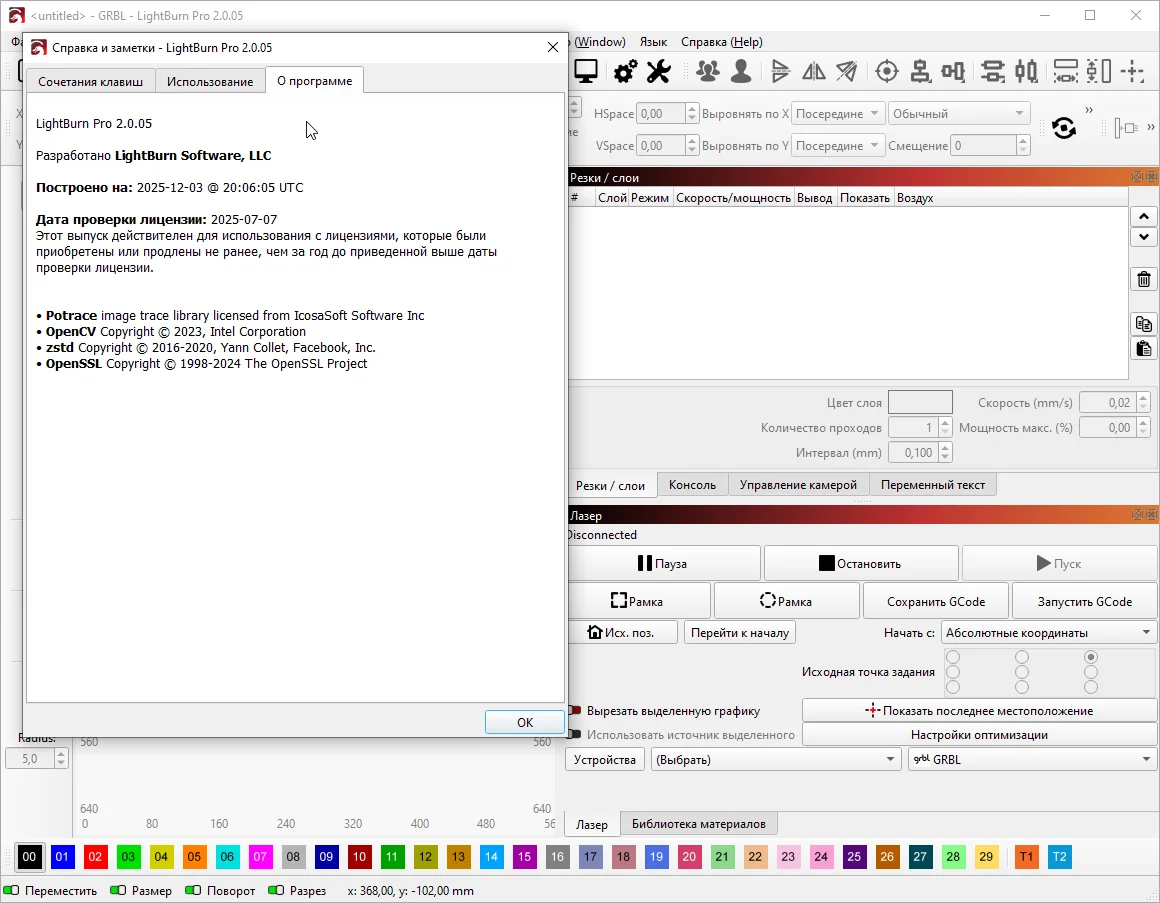Open the '(Выбрать)' port dropdown
This screenshot has width=1160, height=903.
(x=775, y=760)
